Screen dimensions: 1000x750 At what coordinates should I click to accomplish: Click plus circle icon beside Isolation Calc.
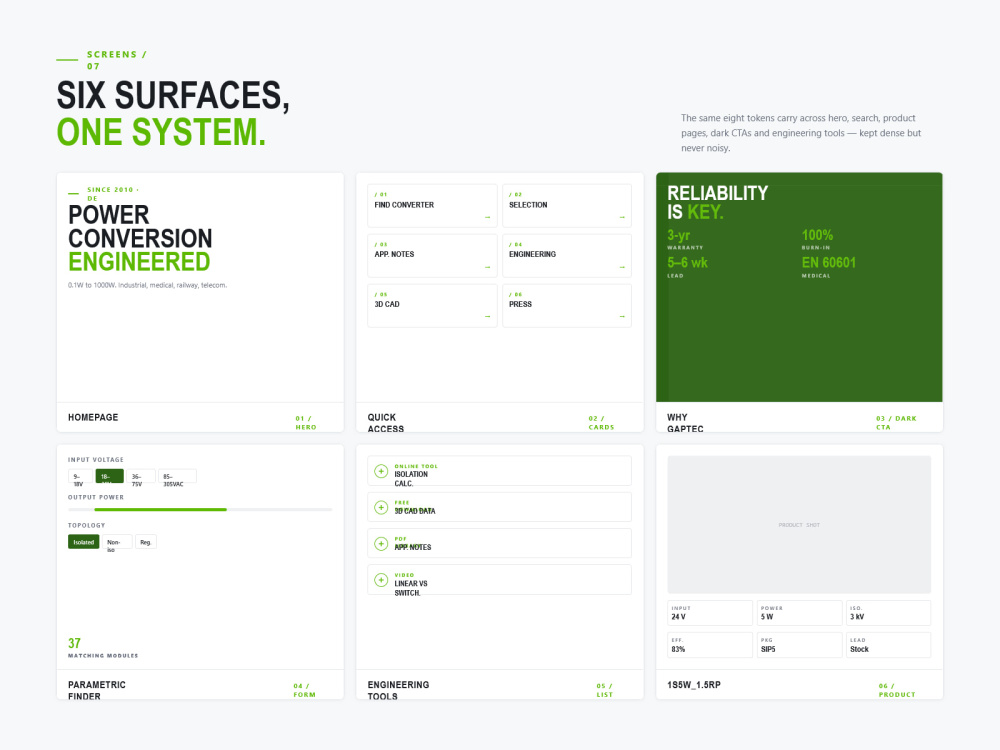381,471
